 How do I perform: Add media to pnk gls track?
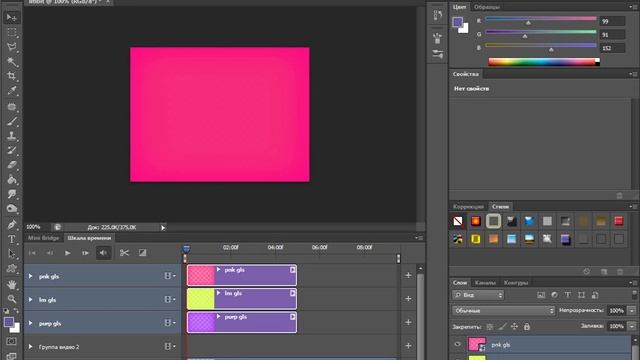click(x=408, y=276)
